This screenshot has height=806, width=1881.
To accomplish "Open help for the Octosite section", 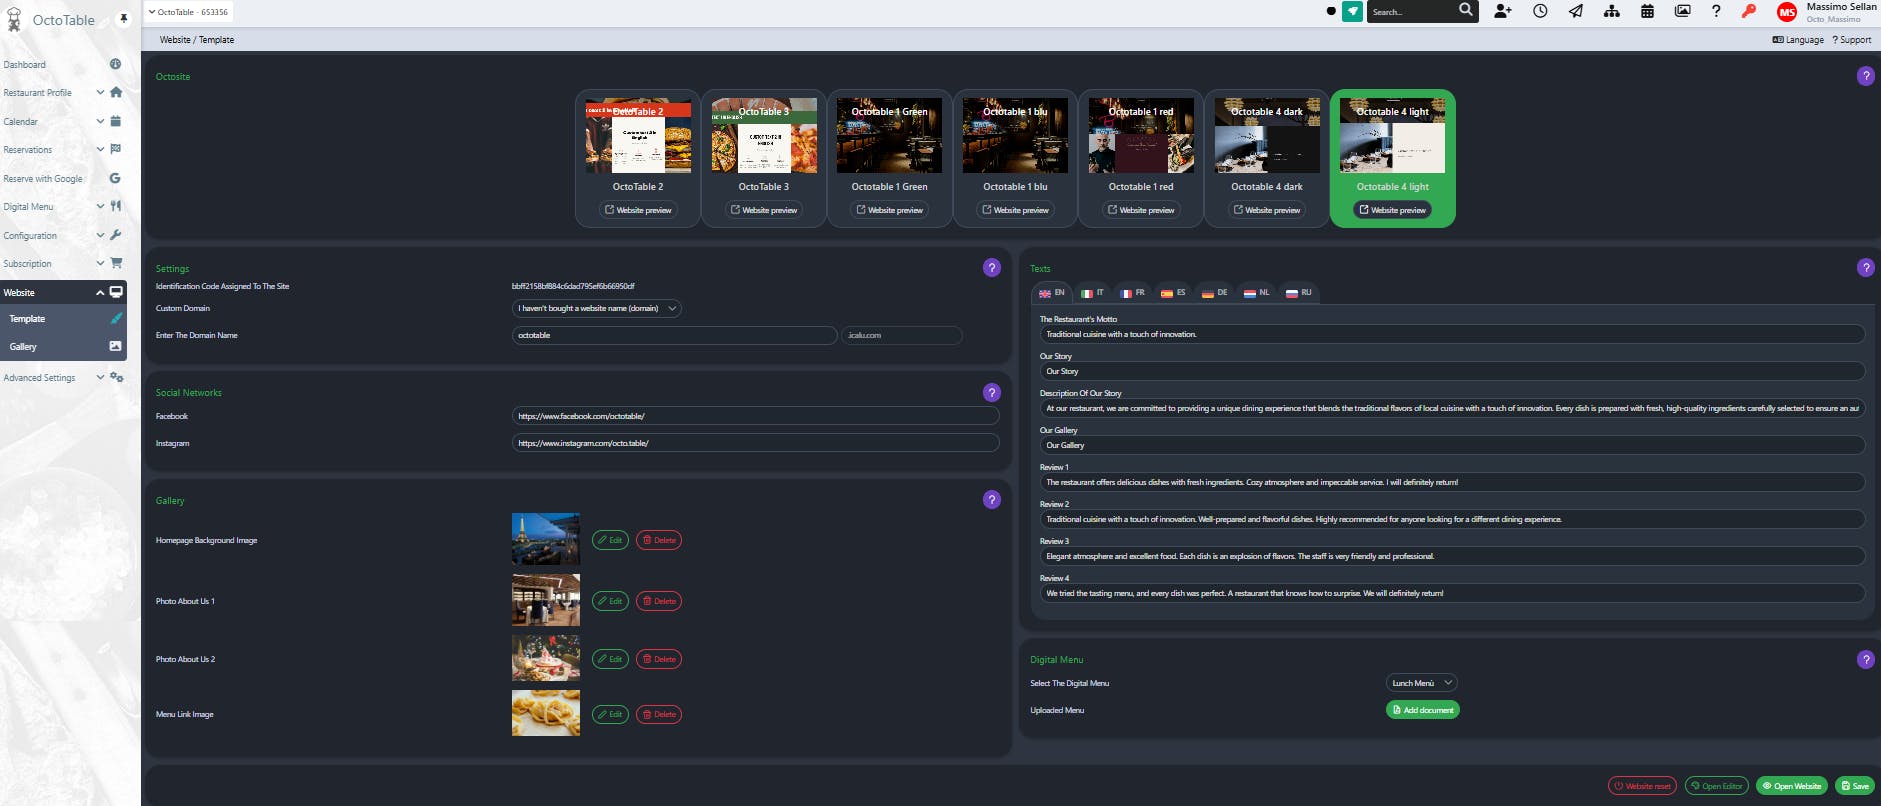I will pyautogui.click(x=1865, y=76).
